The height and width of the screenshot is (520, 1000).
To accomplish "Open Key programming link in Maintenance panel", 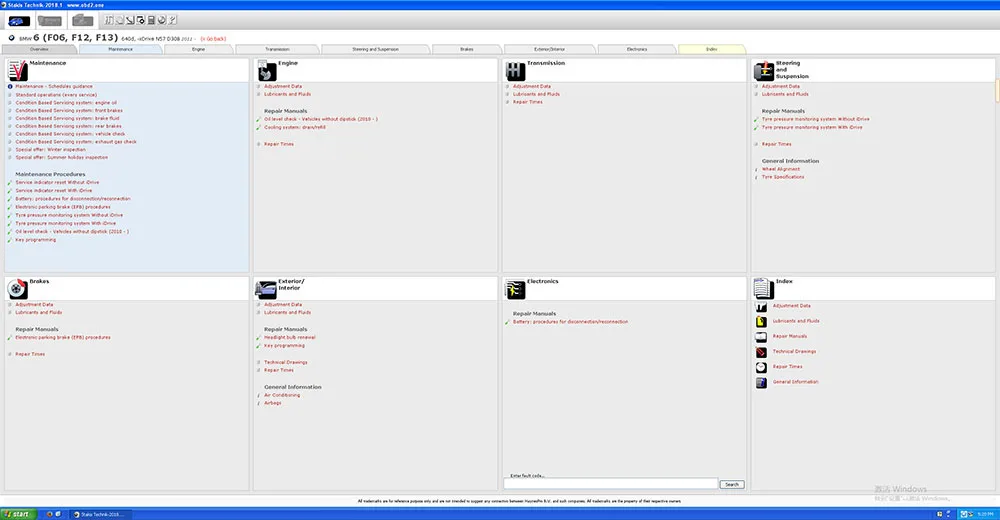I will 36,240.
